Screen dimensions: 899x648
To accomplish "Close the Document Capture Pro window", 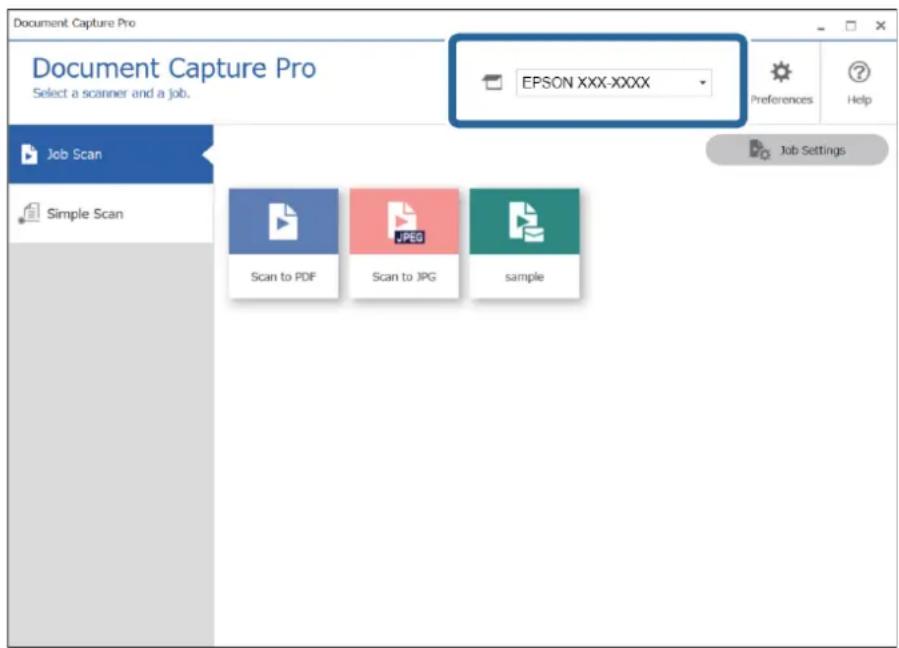I will [881, 26].
